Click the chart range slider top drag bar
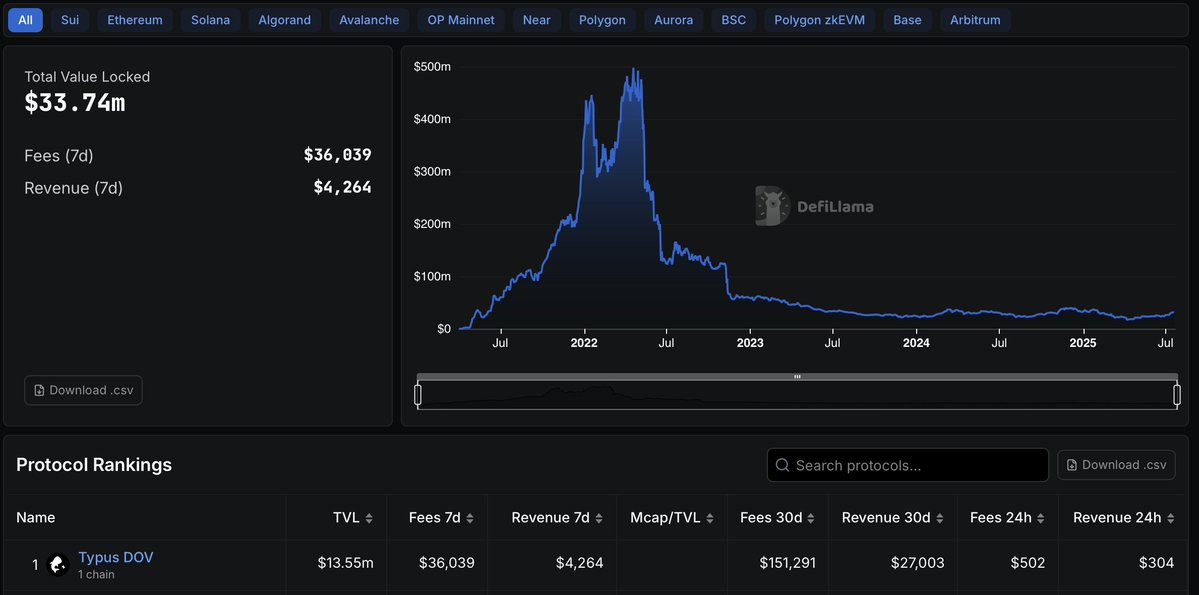 click(797, 376)
